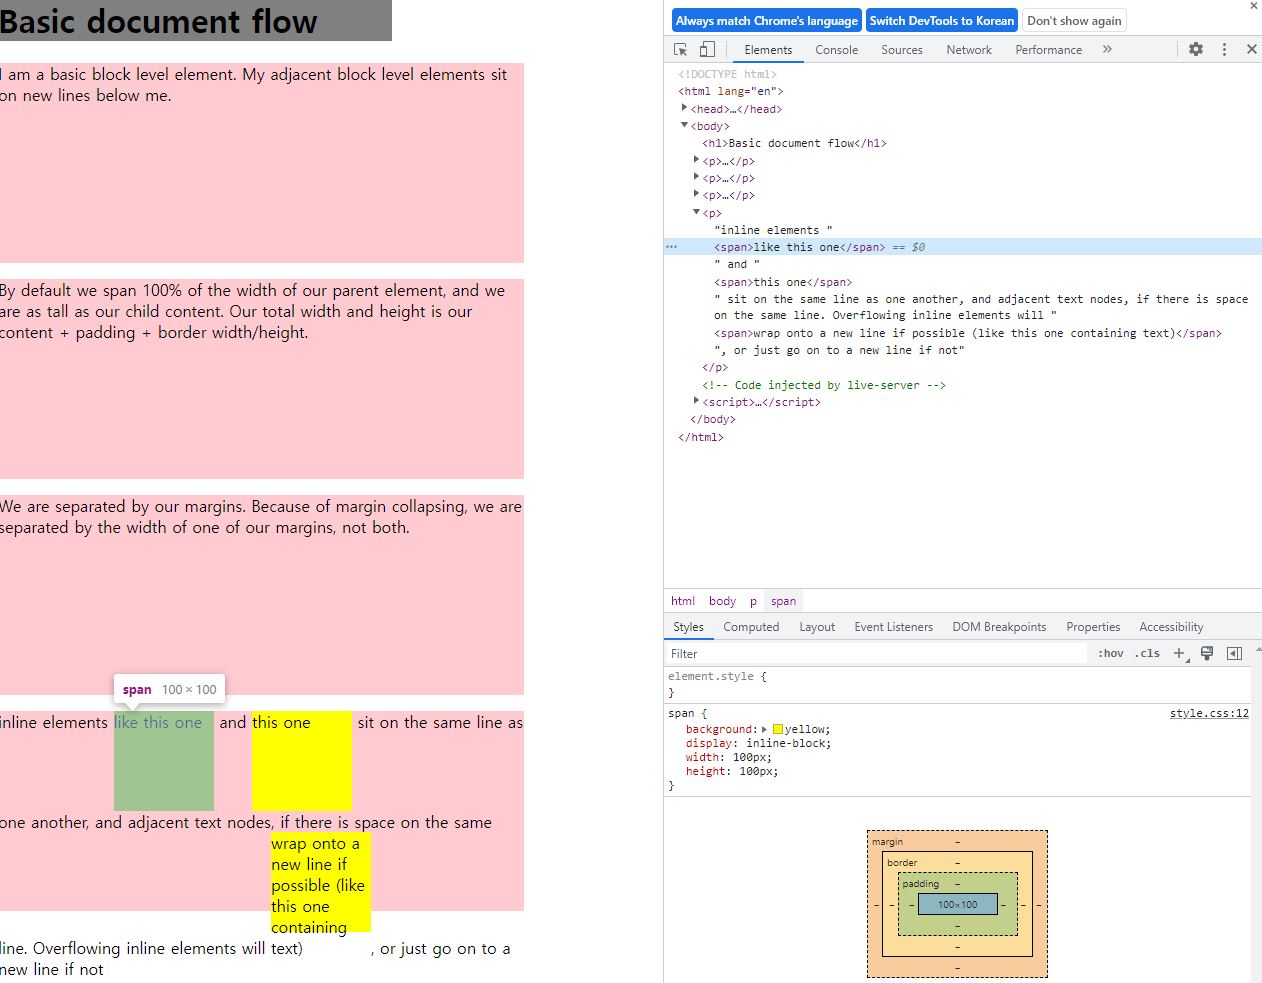This screenshot has height=983, width=1262.
Task: Switch to the Elements tab
Action: [x=768, y=49]
